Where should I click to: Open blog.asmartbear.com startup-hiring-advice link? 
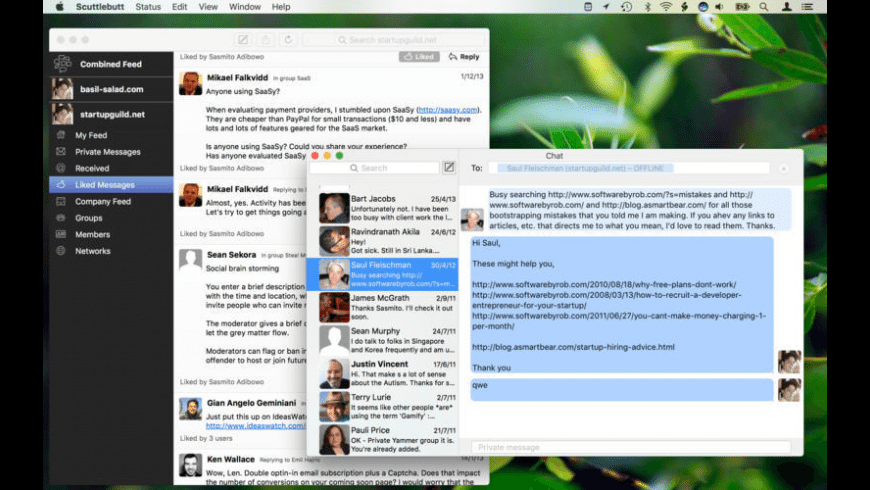pyautogui.click(x=573, y=347)
